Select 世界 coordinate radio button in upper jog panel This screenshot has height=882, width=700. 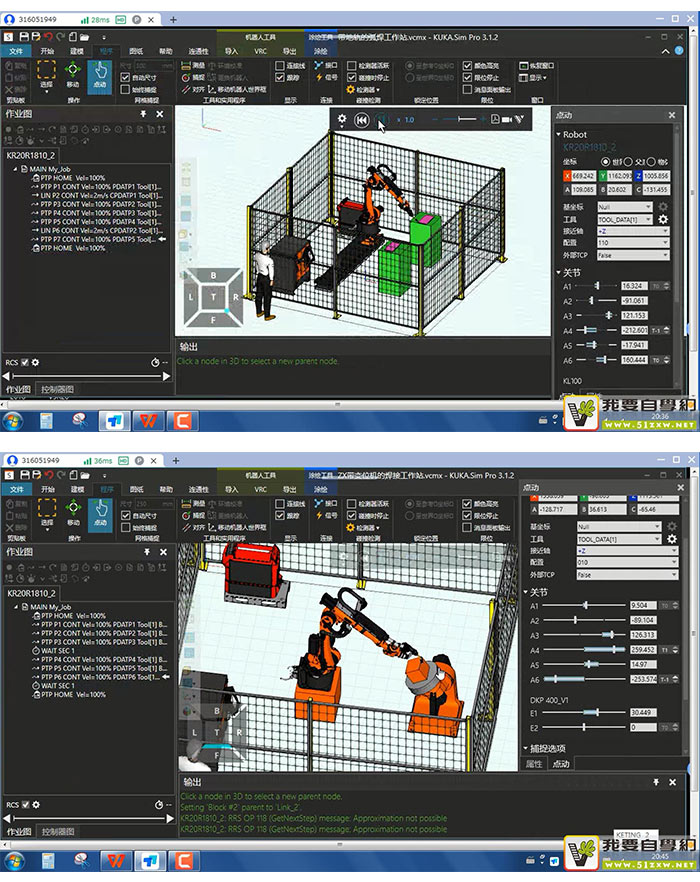(605, 162)
